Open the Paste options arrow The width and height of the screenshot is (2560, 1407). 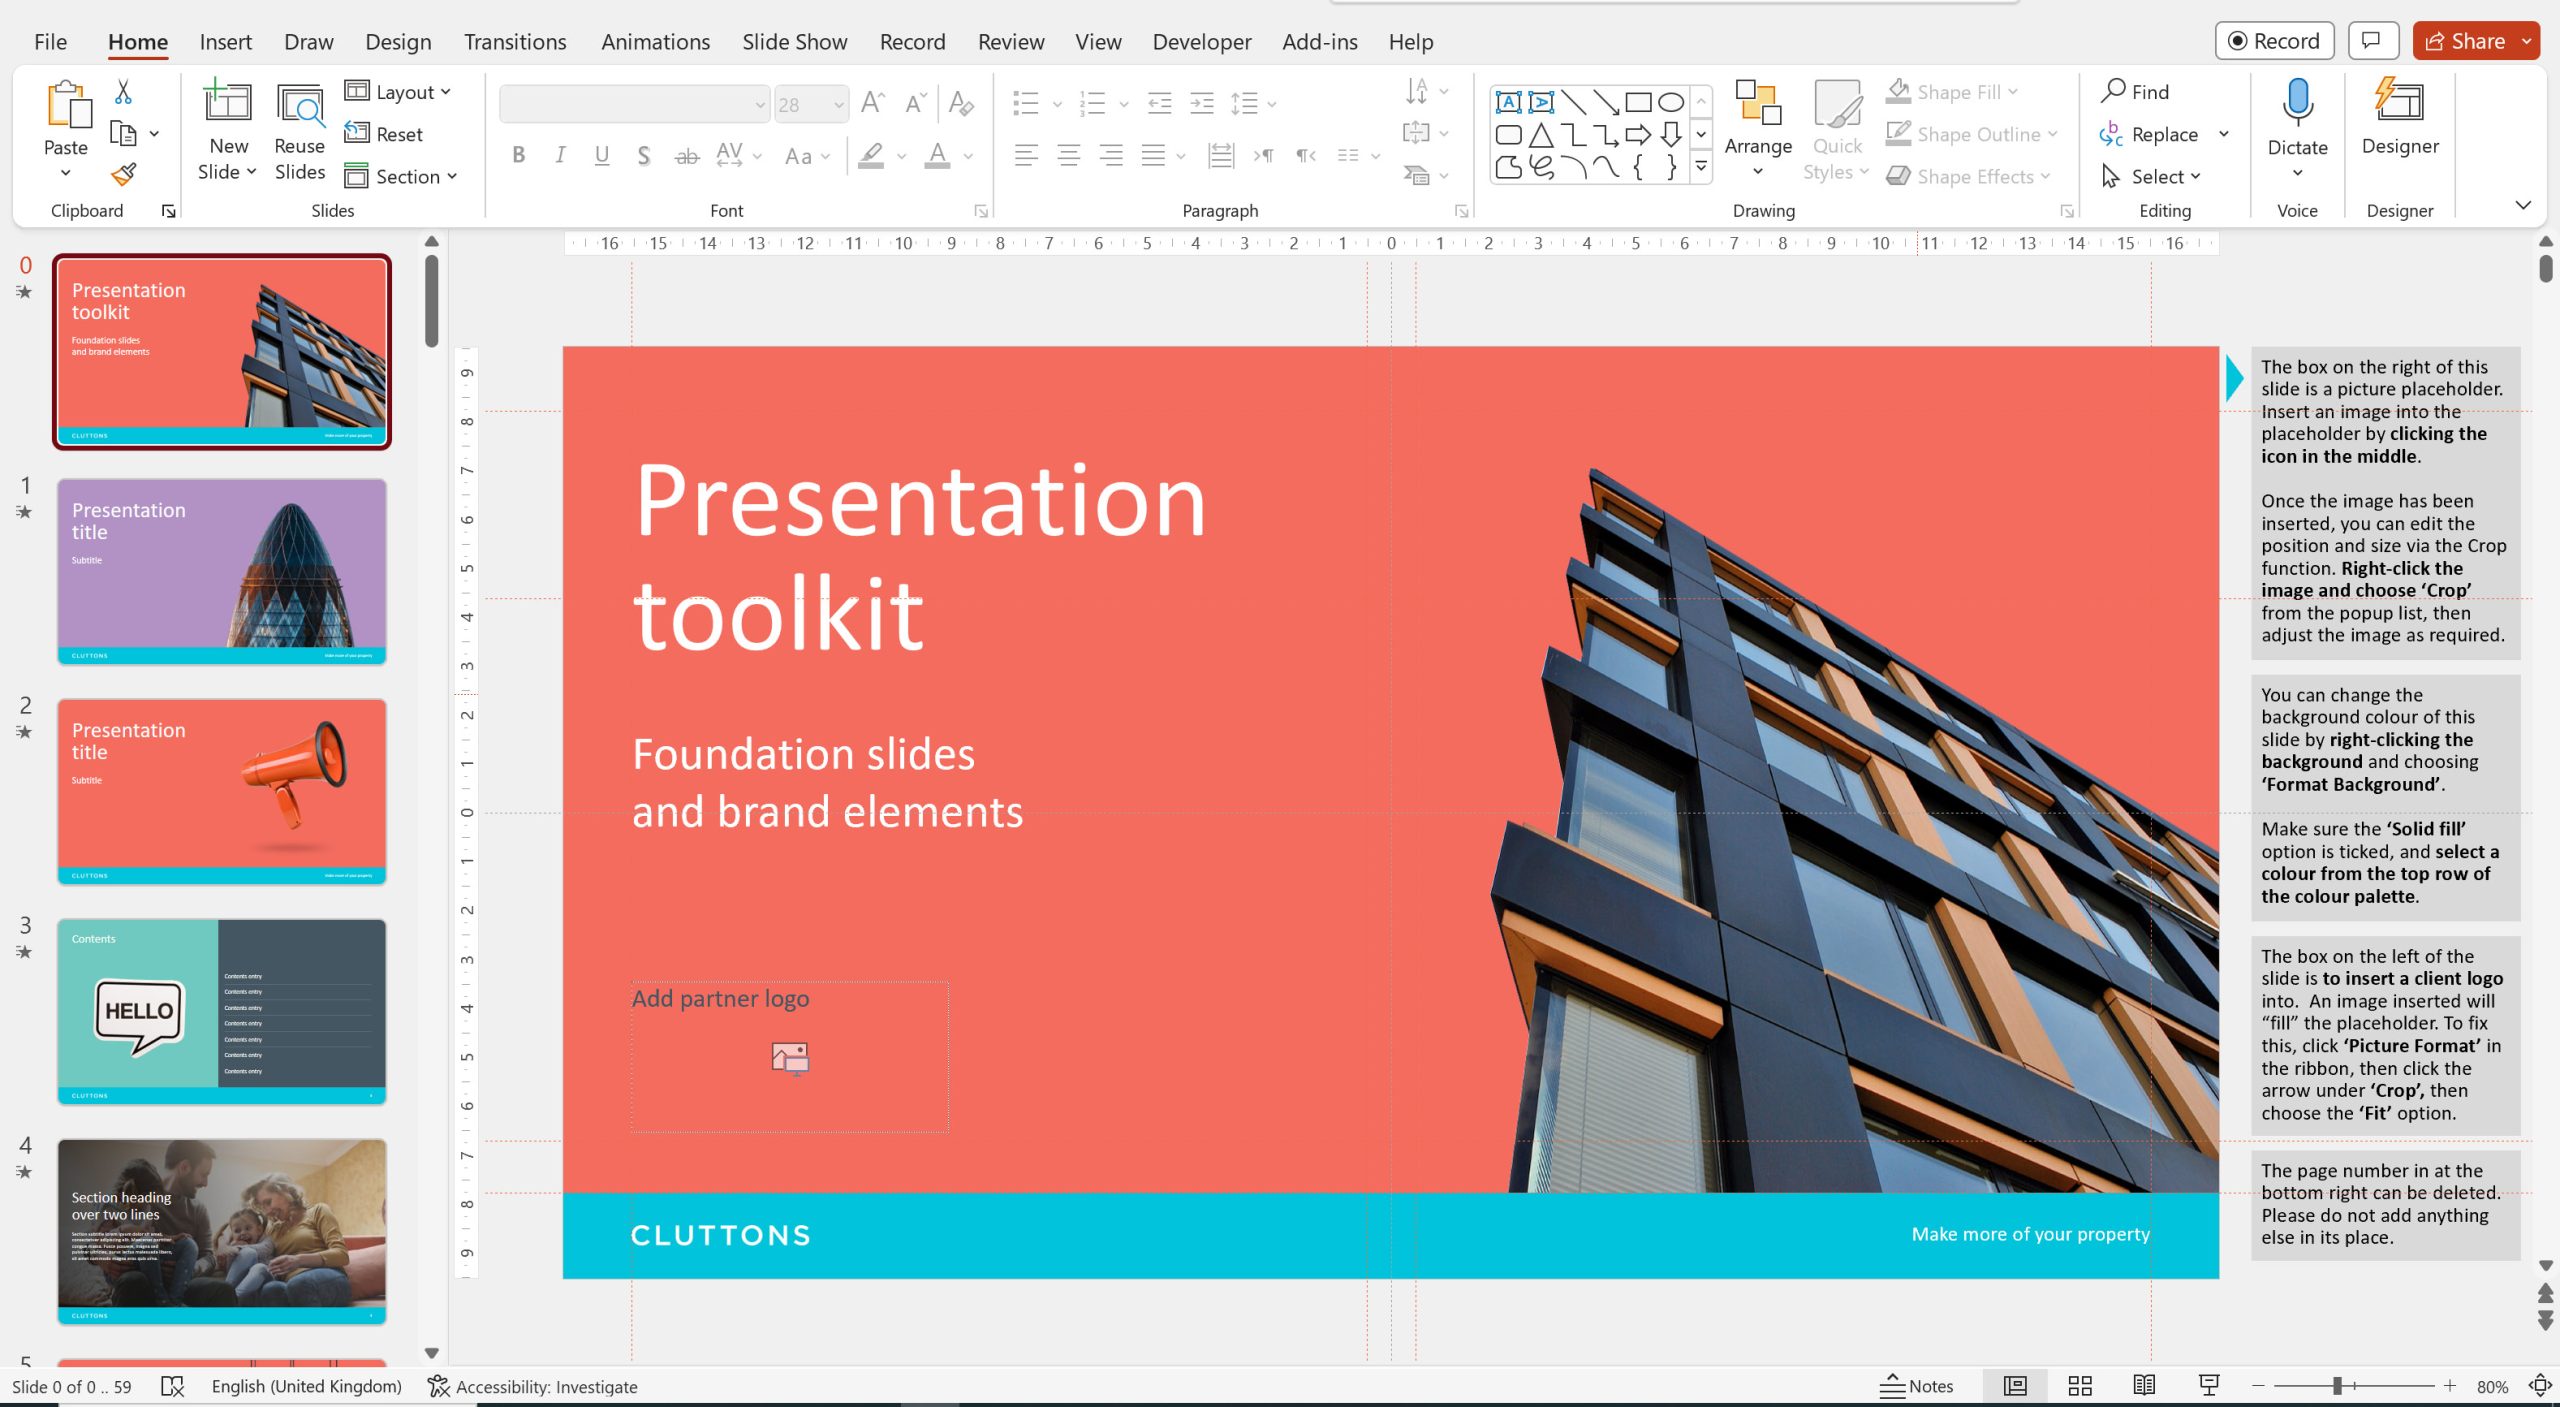point(66,172)
